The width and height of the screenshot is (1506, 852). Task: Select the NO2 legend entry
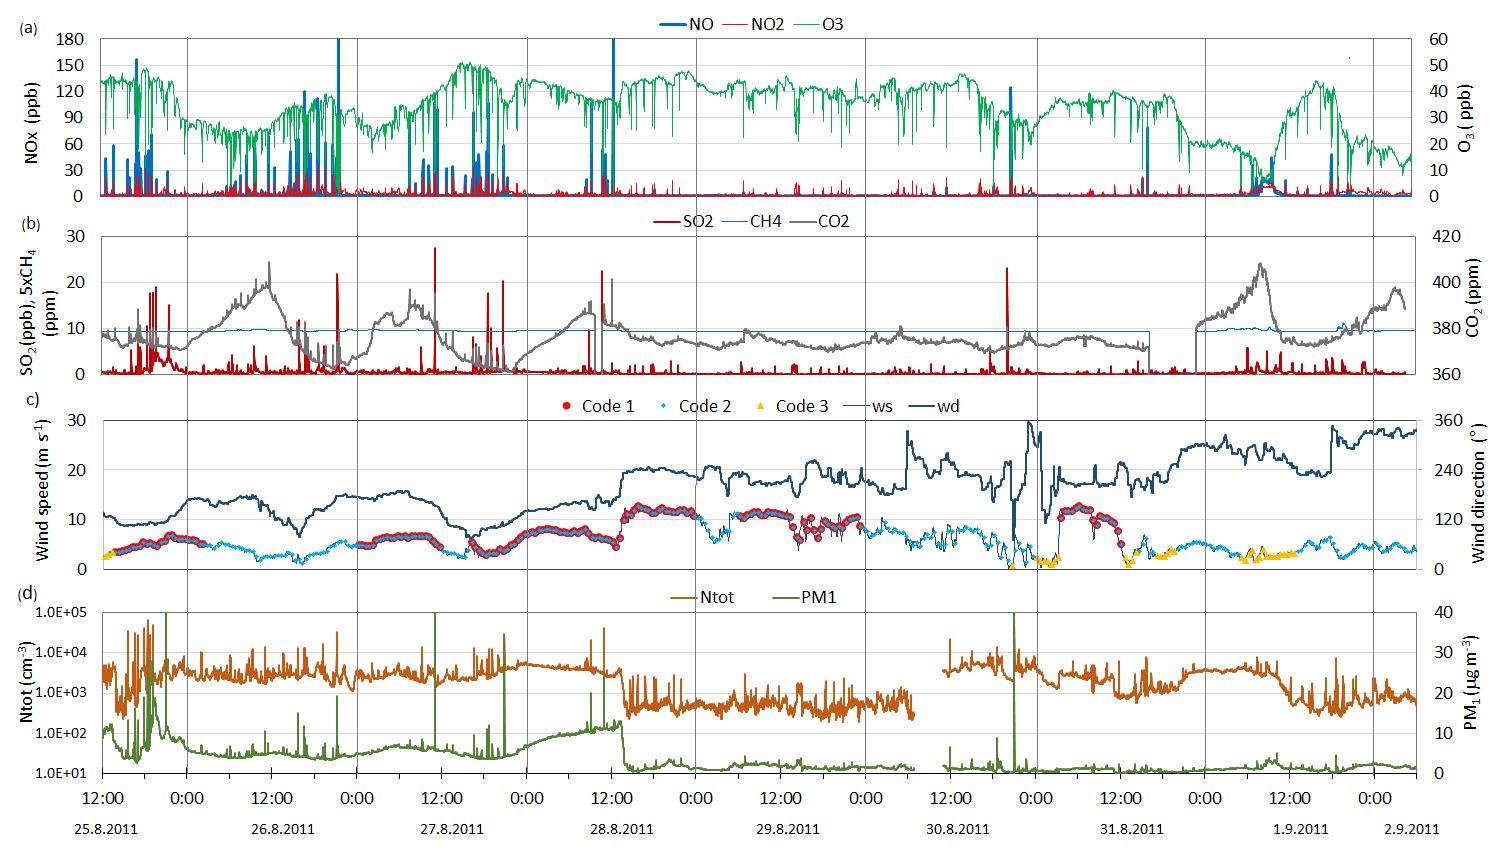tap(767, 24)
